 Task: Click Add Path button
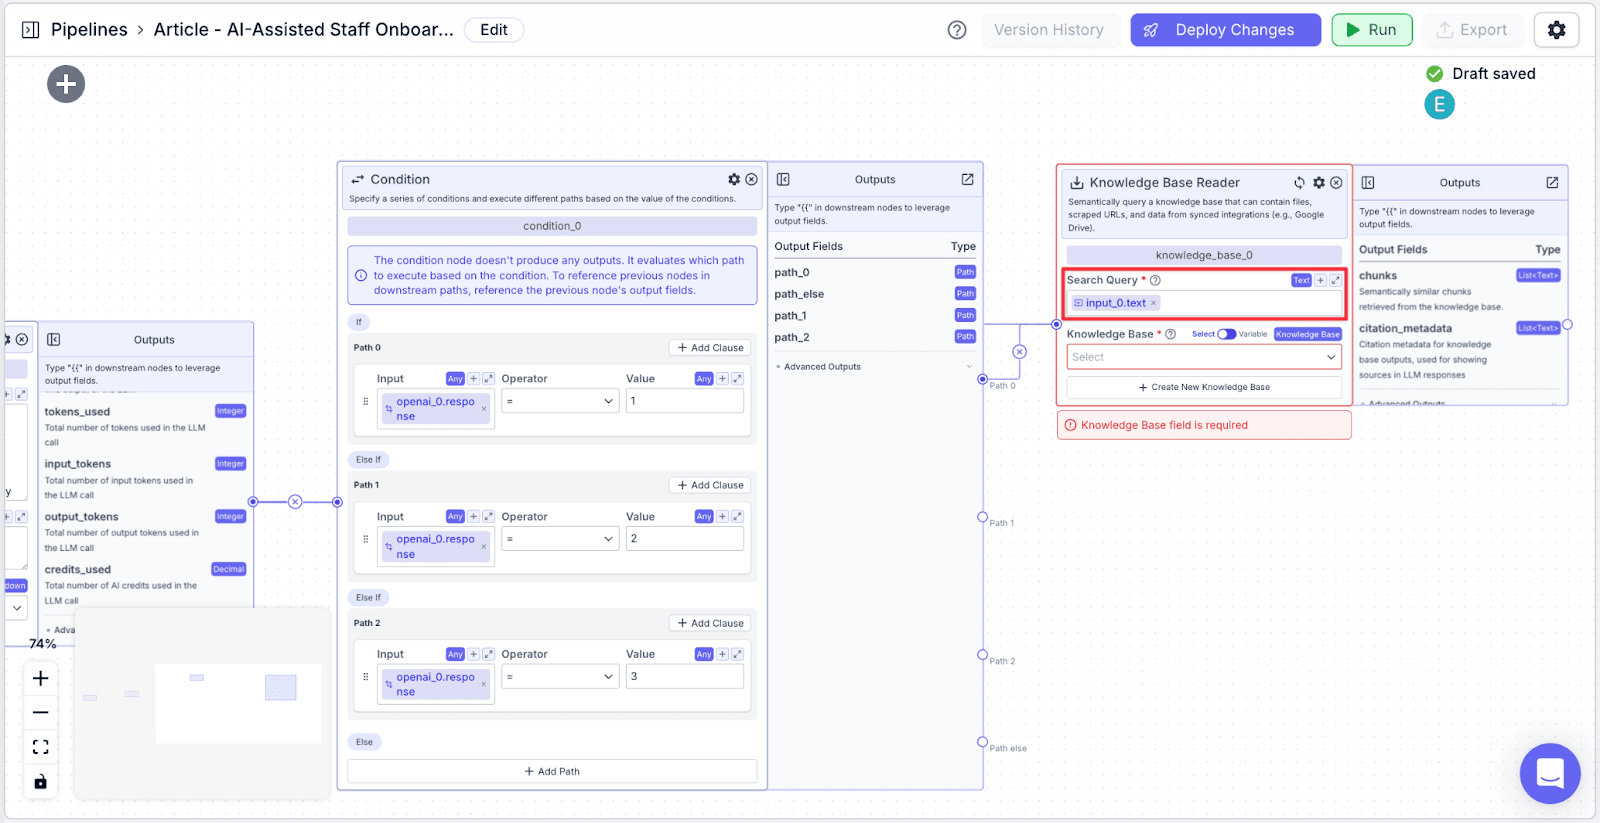(x=552, y=771)
